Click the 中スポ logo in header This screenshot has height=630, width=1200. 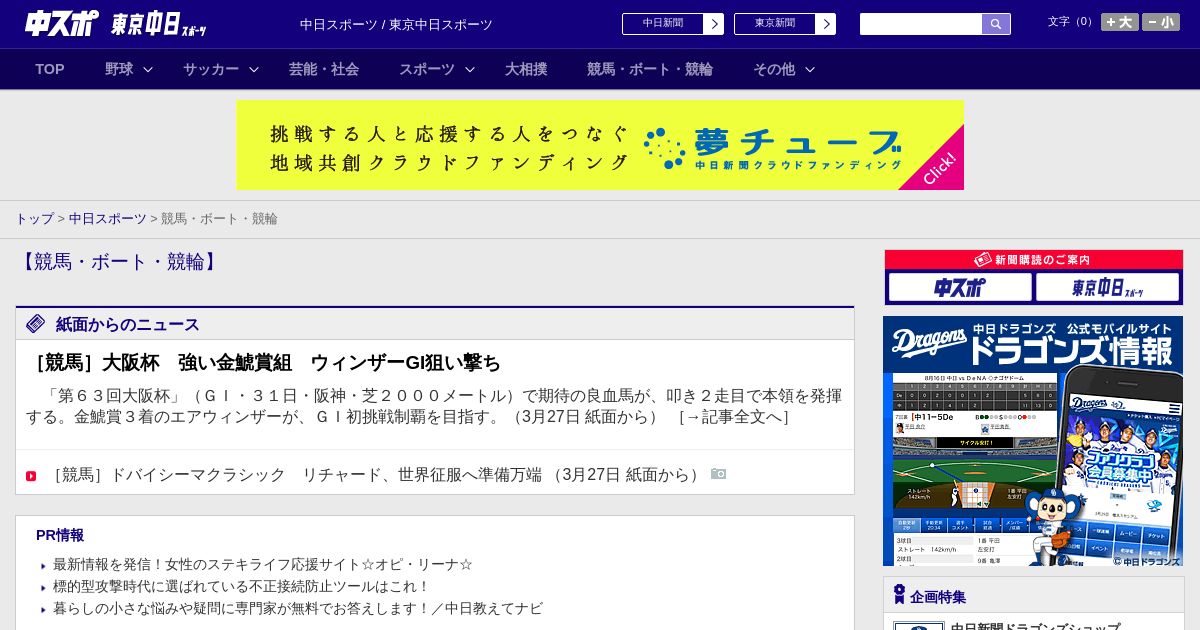[61, 23]
